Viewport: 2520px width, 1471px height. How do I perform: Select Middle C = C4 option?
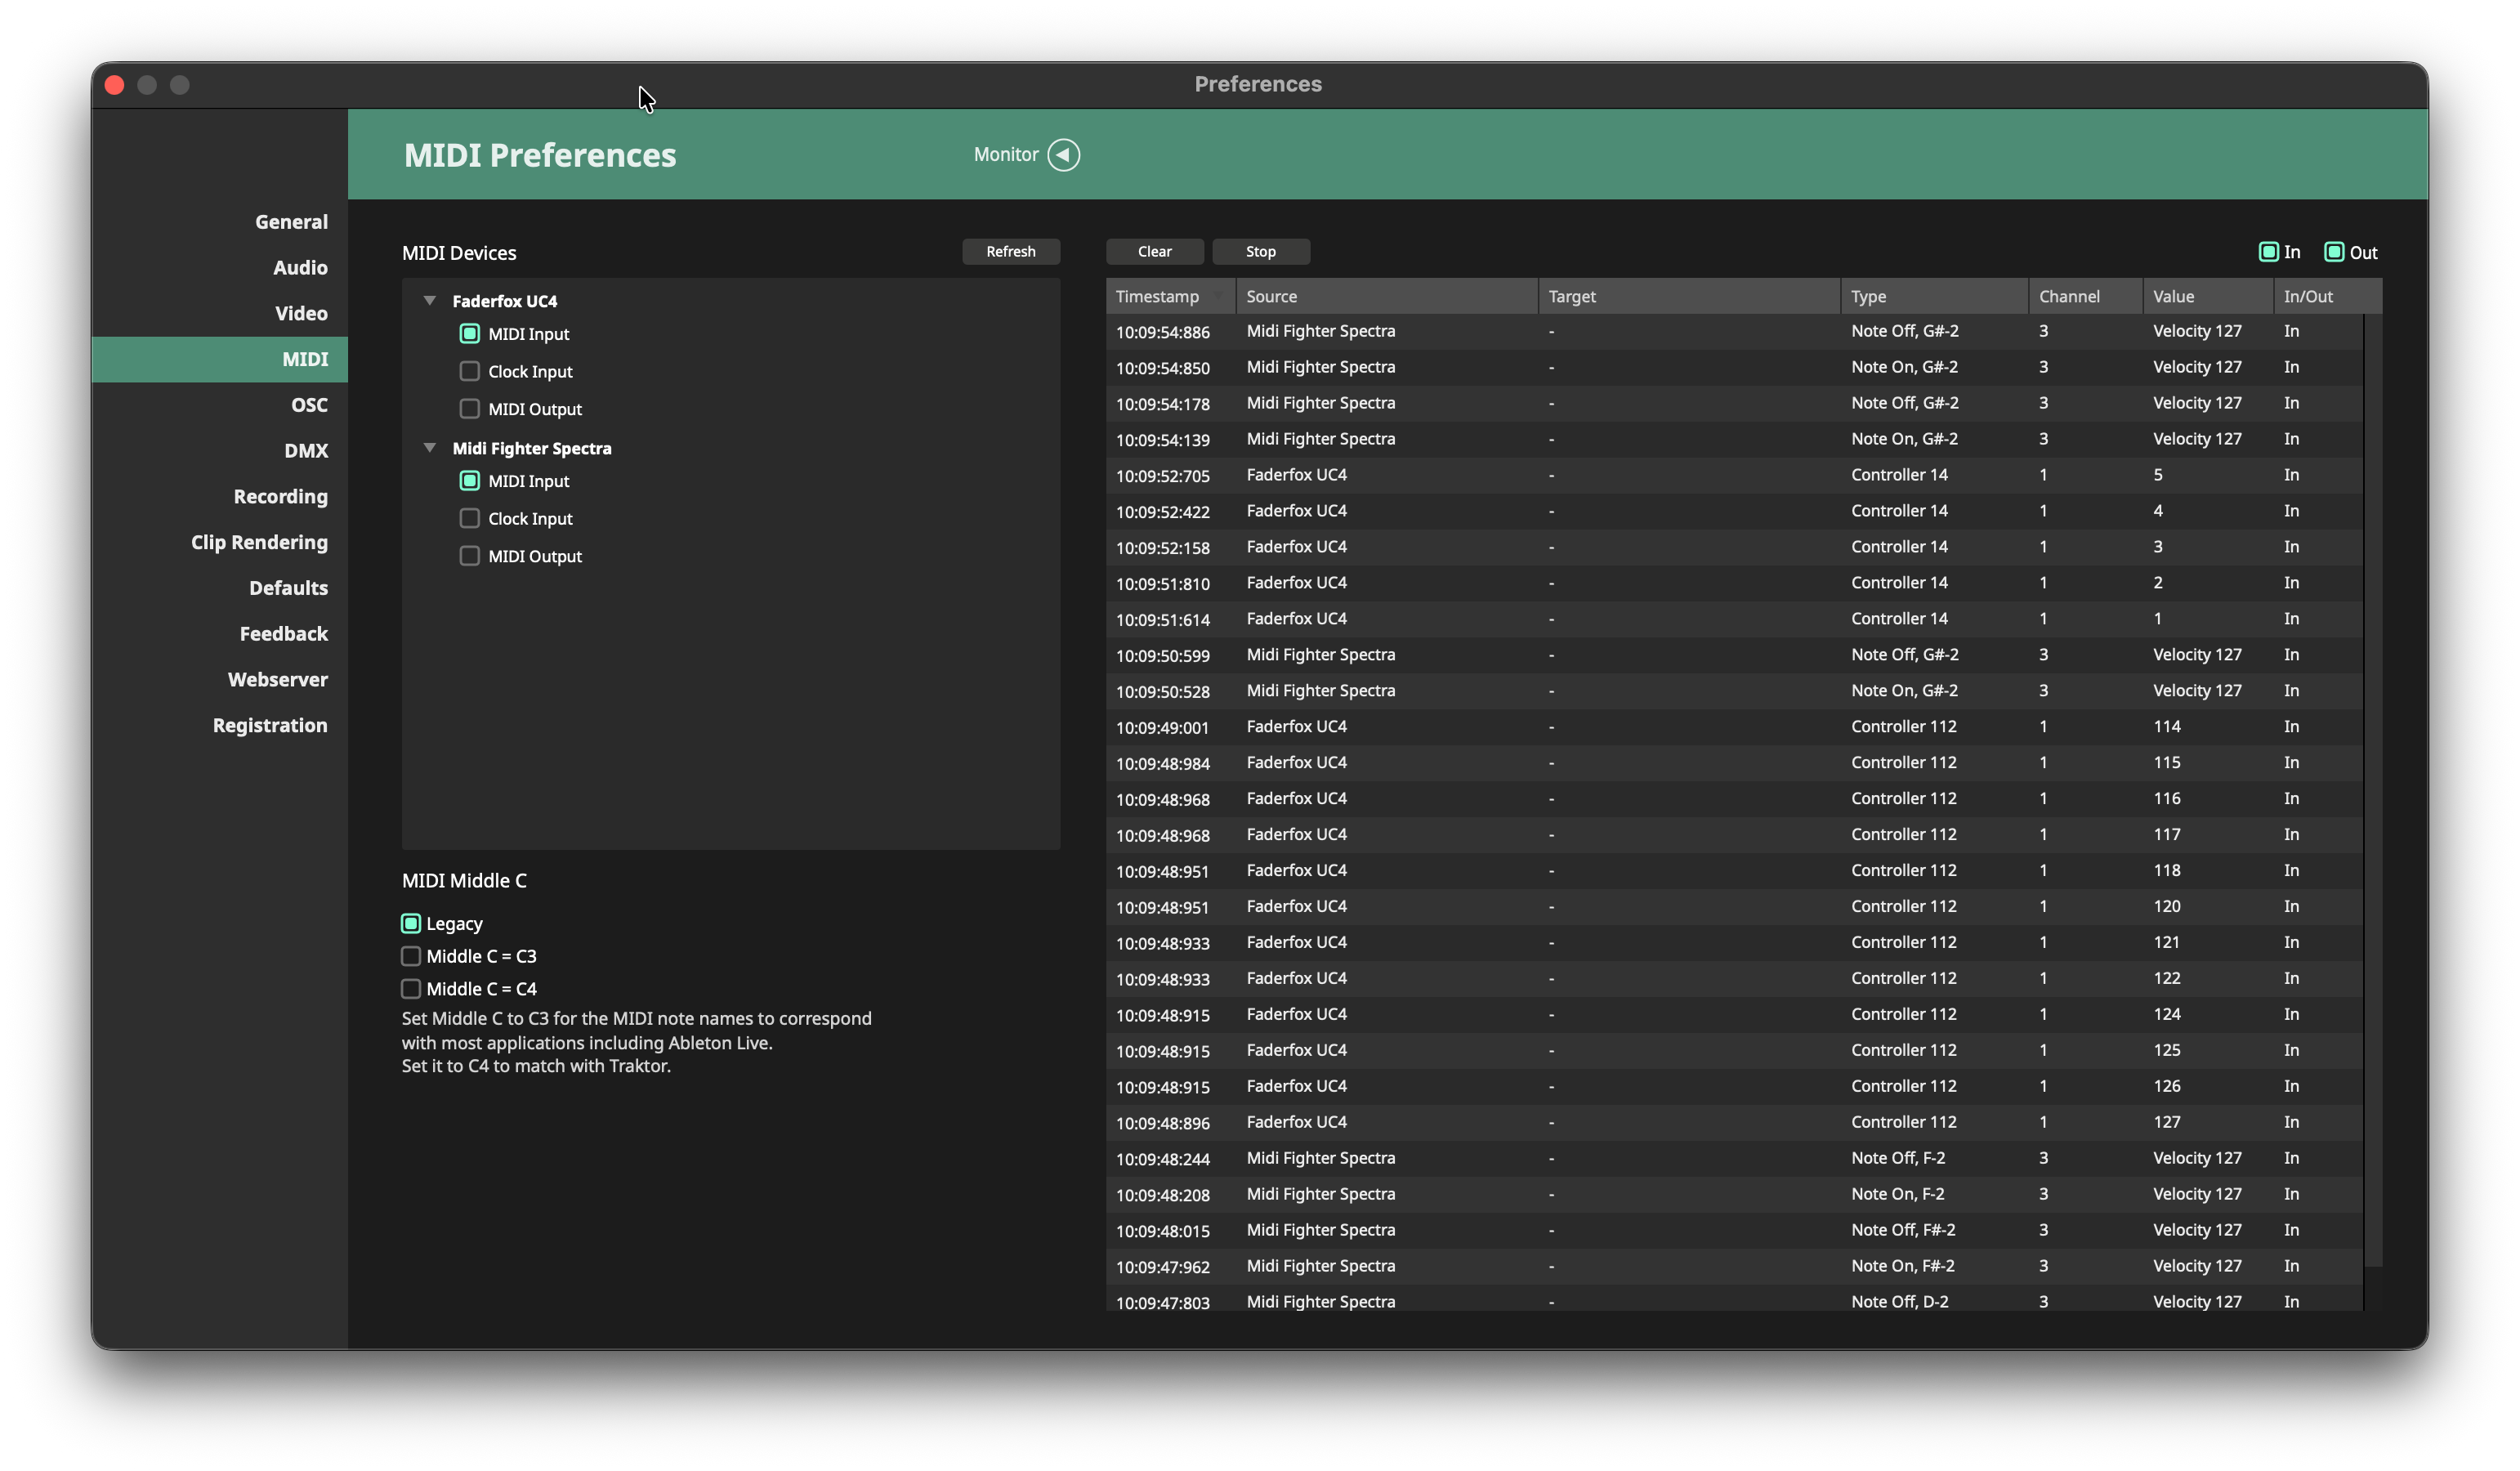tap(411, 988)
